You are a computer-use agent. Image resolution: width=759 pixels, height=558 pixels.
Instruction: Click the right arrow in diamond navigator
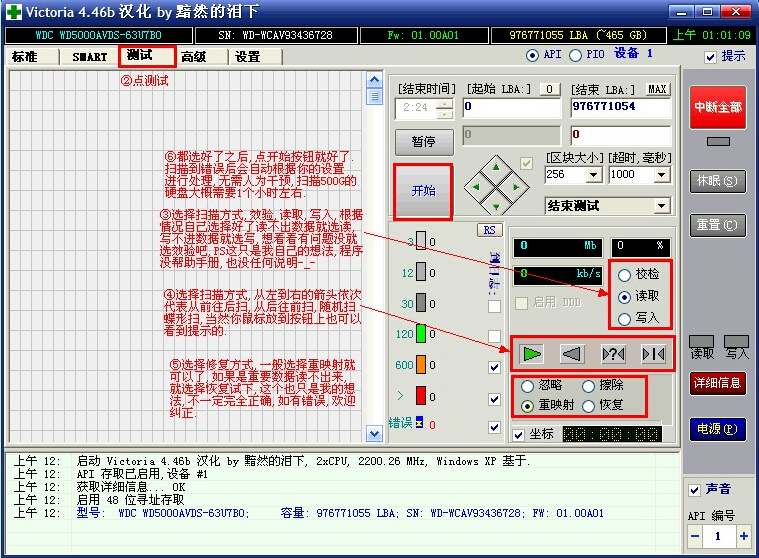[x=516, y=187]
